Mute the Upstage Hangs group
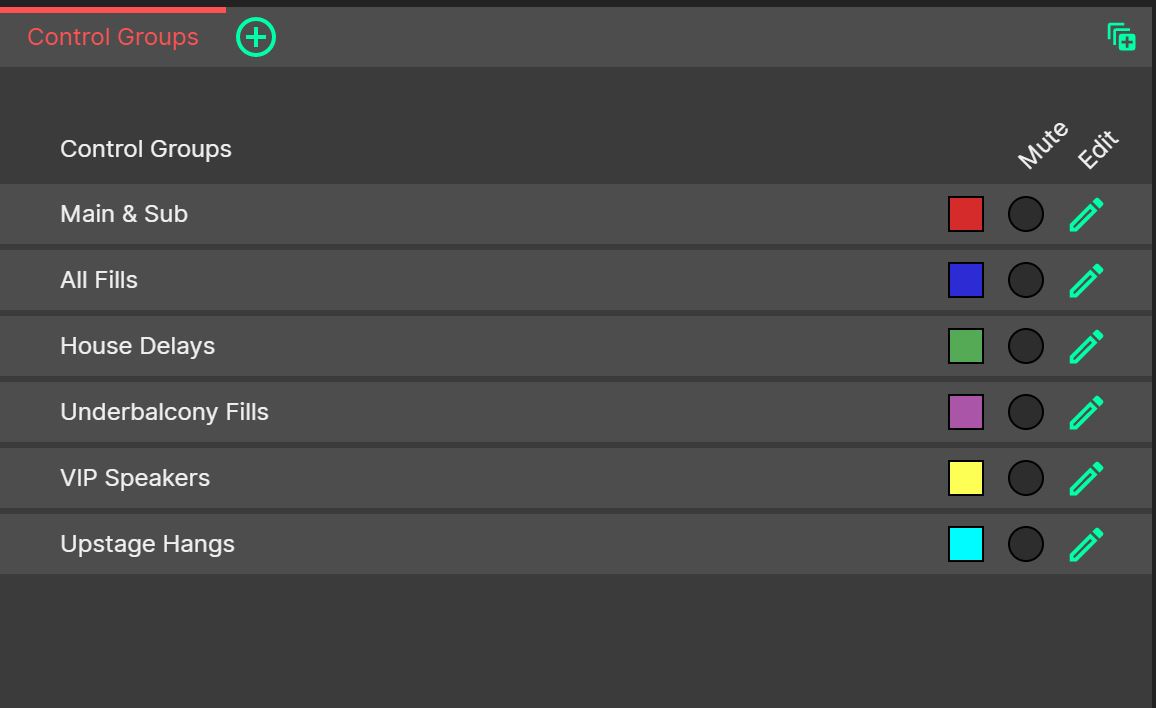1156x708 pixels. click(x=1026, y=544)
